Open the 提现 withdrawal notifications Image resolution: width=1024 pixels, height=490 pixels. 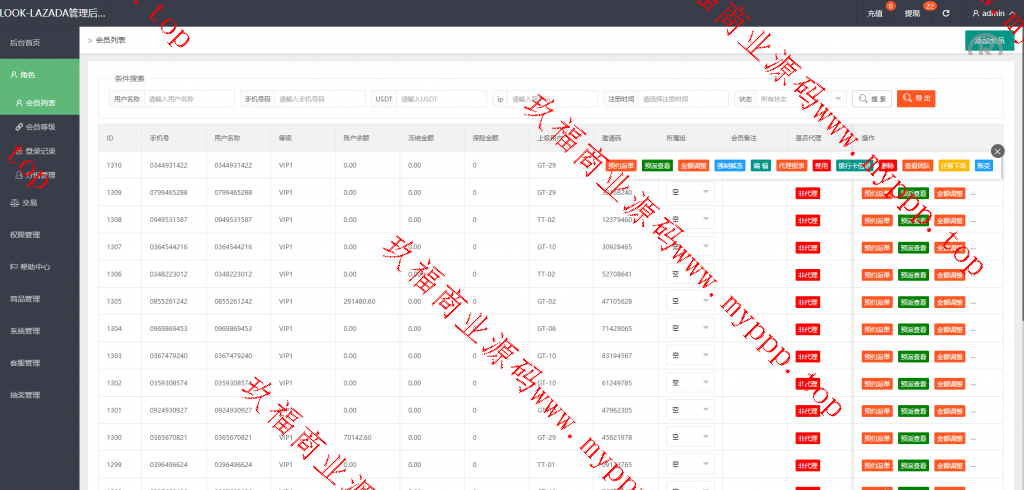[913, 13]
